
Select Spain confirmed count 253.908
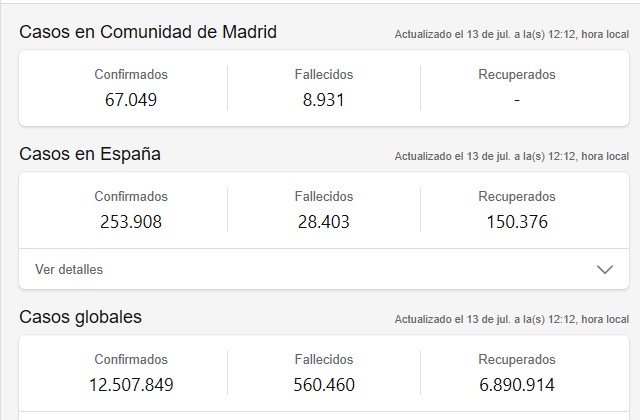(131, 221)
